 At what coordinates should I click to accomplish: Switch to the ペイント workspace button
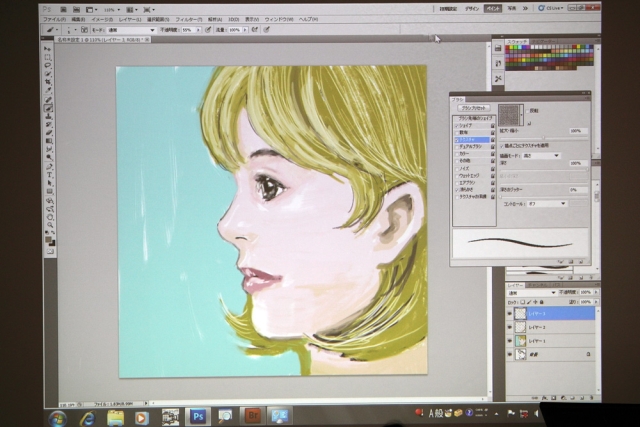point(493,9)
